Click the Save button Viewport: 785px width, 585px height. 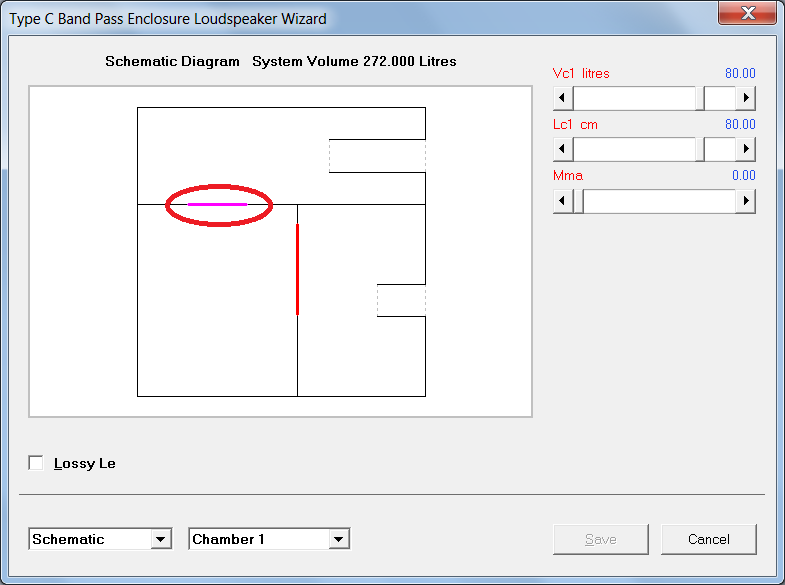601,539
